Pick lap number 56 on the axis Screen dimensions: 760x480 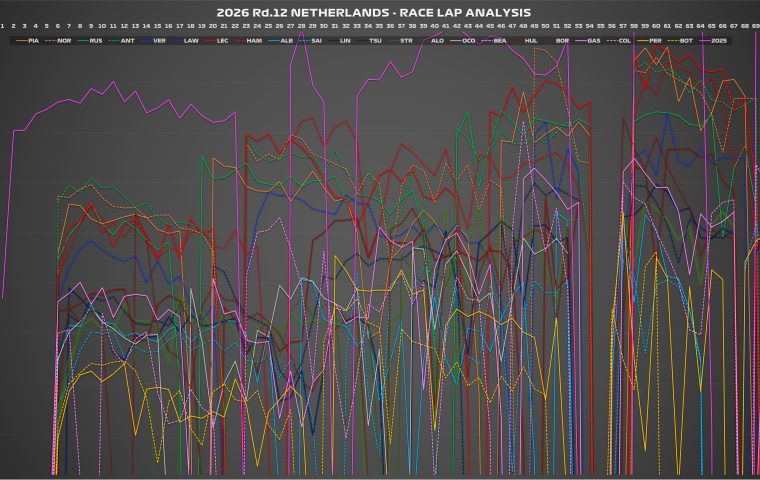[x=612, y=26]
